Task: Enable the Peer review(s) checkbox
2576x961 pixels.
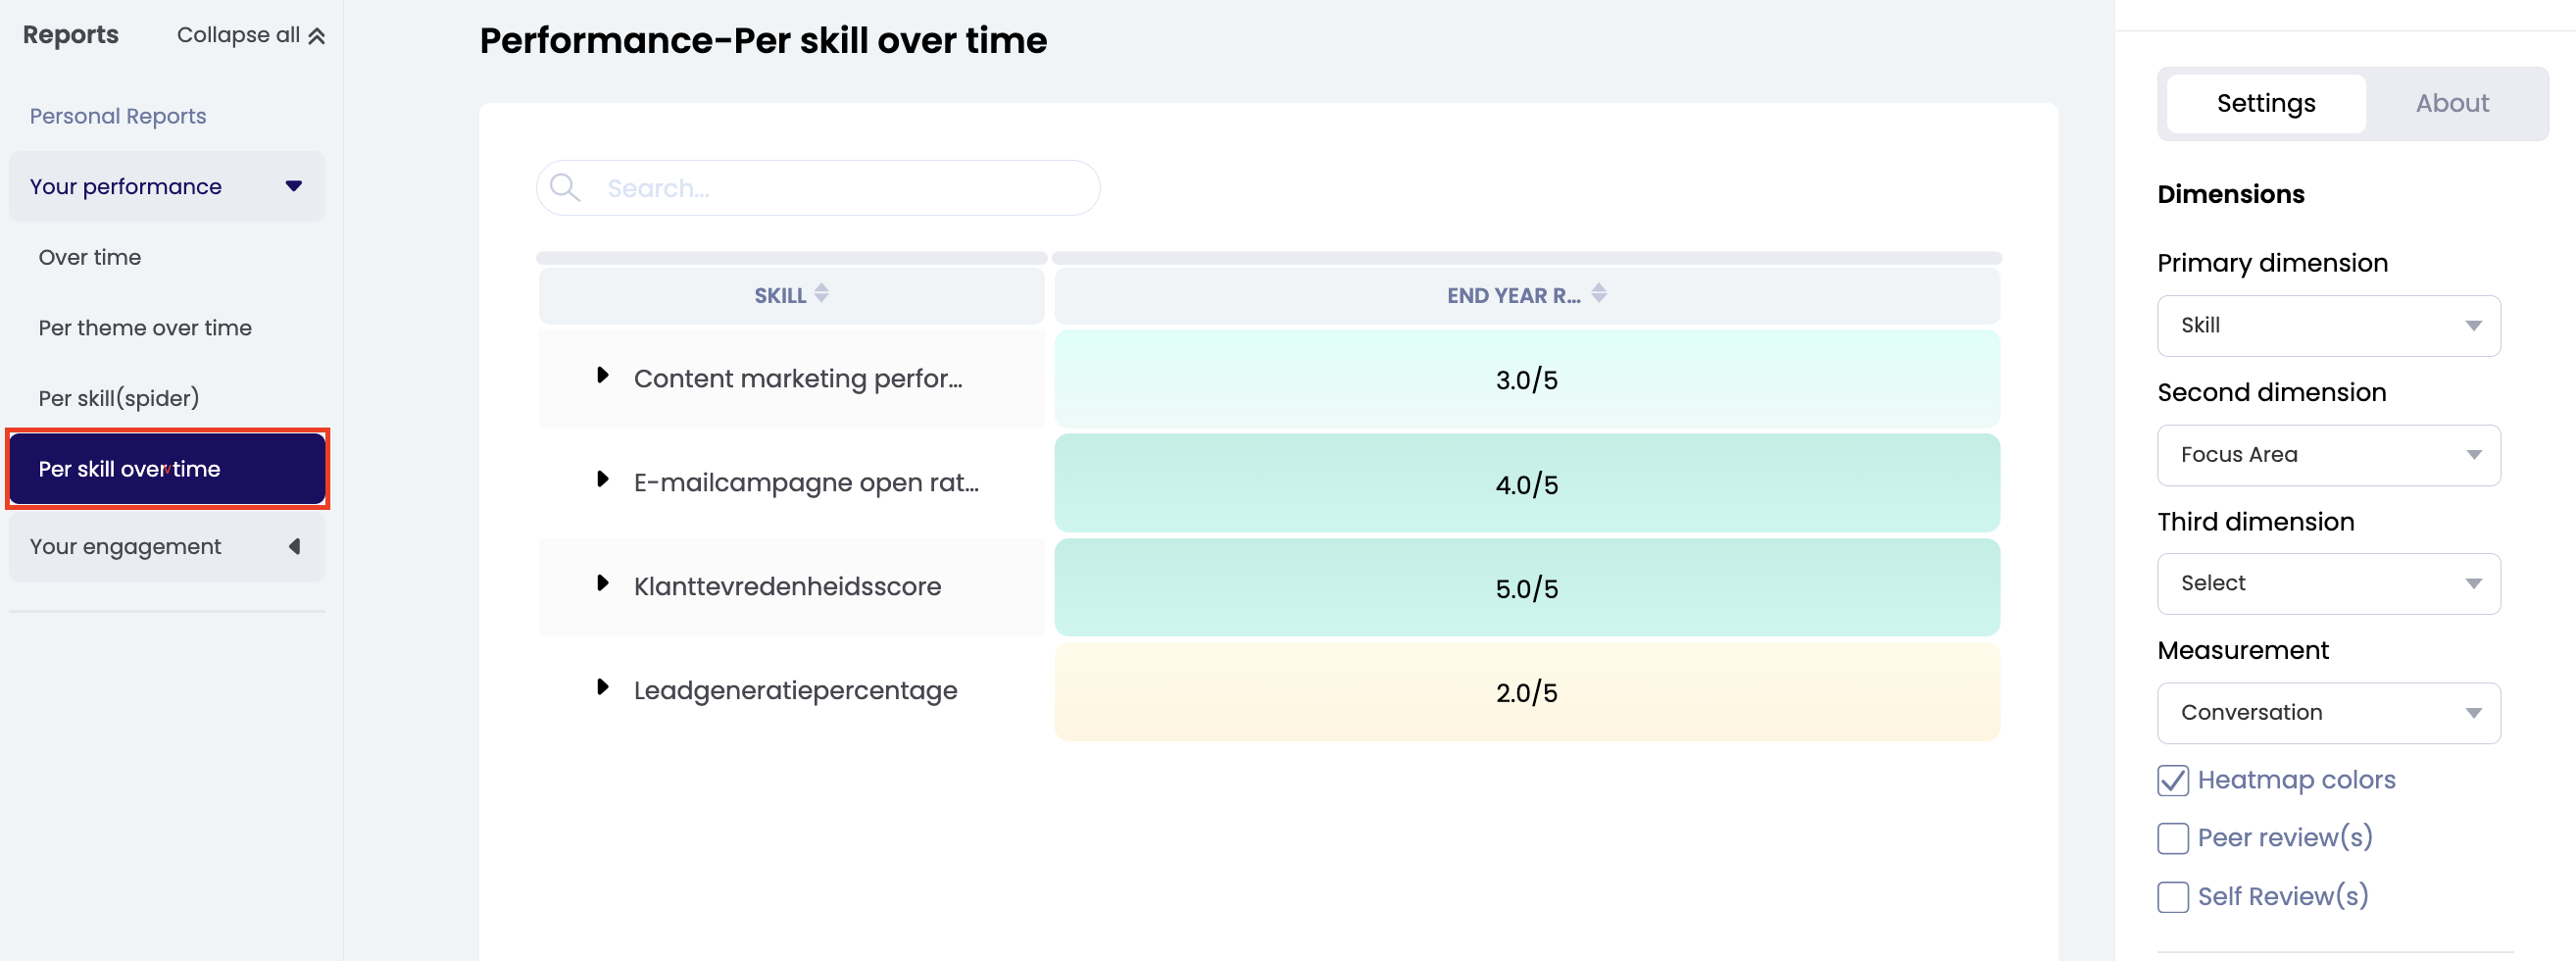Action: 2172,838
